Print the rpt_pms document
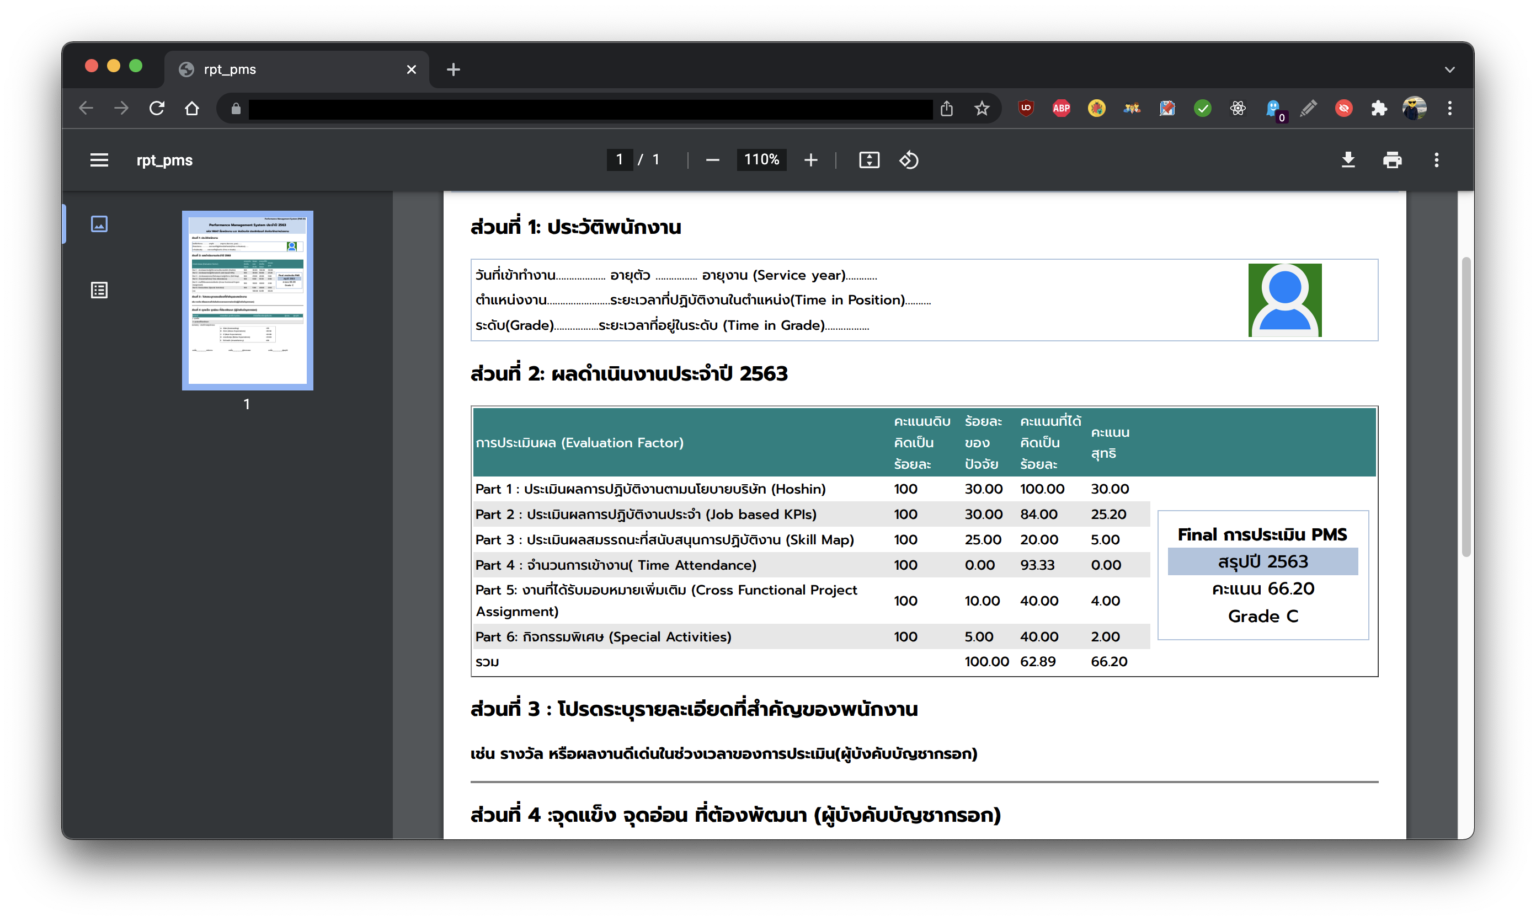The height and width of the screenshot is (921, 1536). (1392, 160)
